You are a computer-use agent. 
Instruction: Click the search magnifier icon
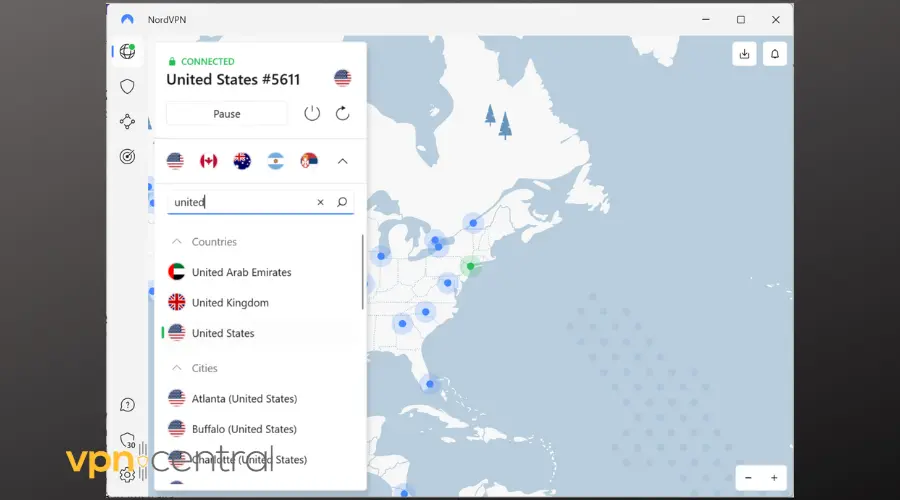pyautogui.click(x=342, y=202)
